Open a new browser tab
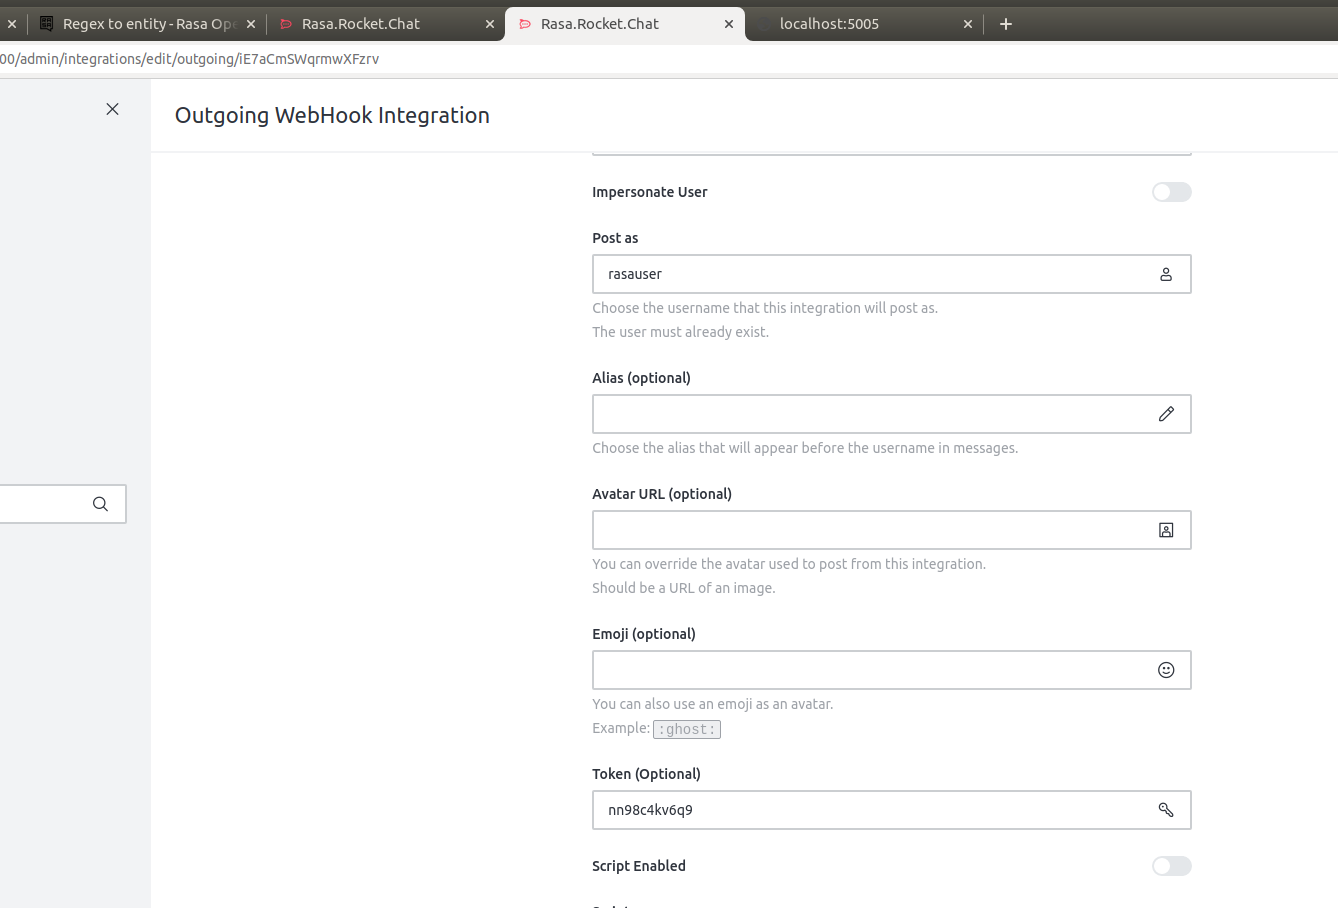This screenshot has height=908, width=1338. coord(1006,24)
